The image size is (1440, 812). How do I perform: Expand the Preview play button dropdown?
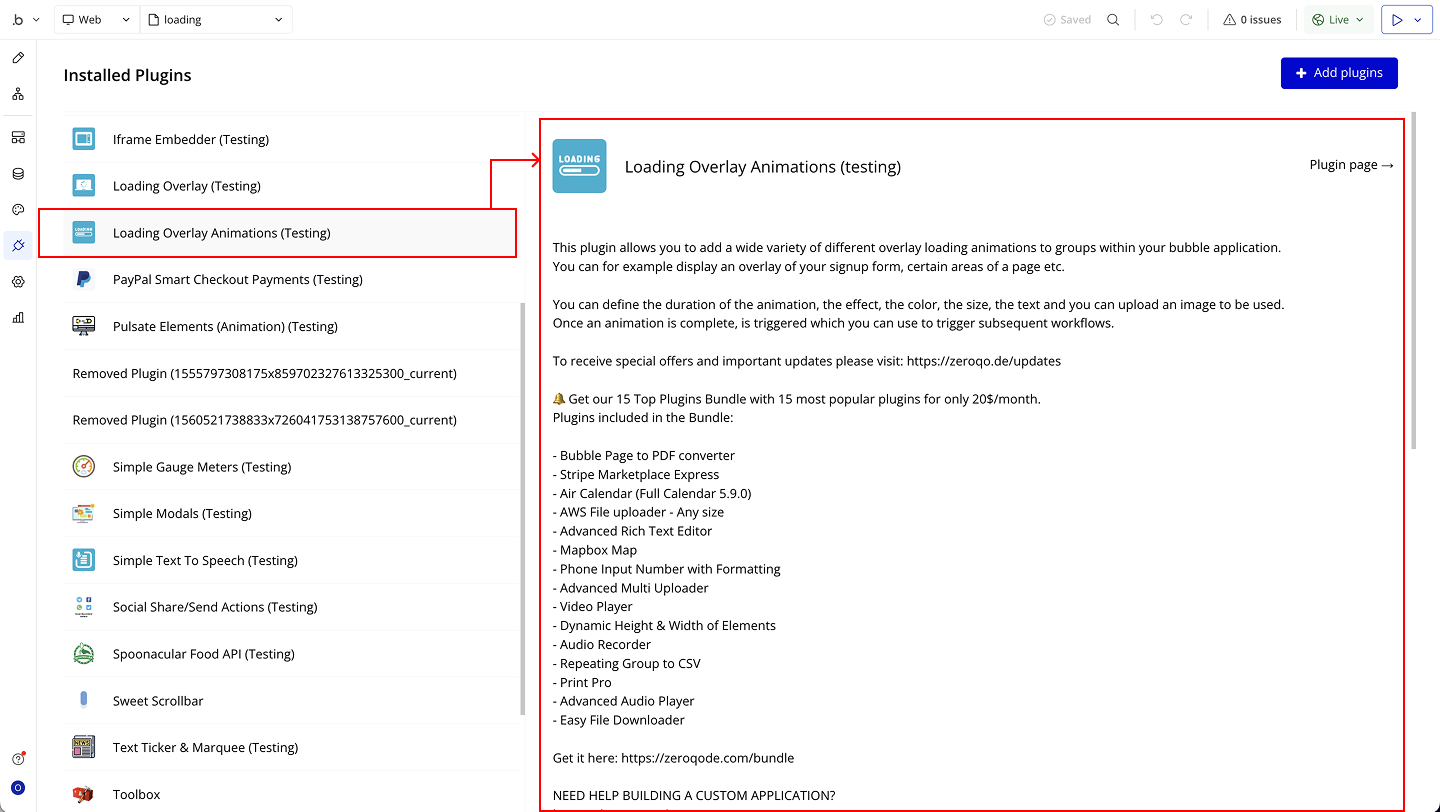coord(1417,20)
